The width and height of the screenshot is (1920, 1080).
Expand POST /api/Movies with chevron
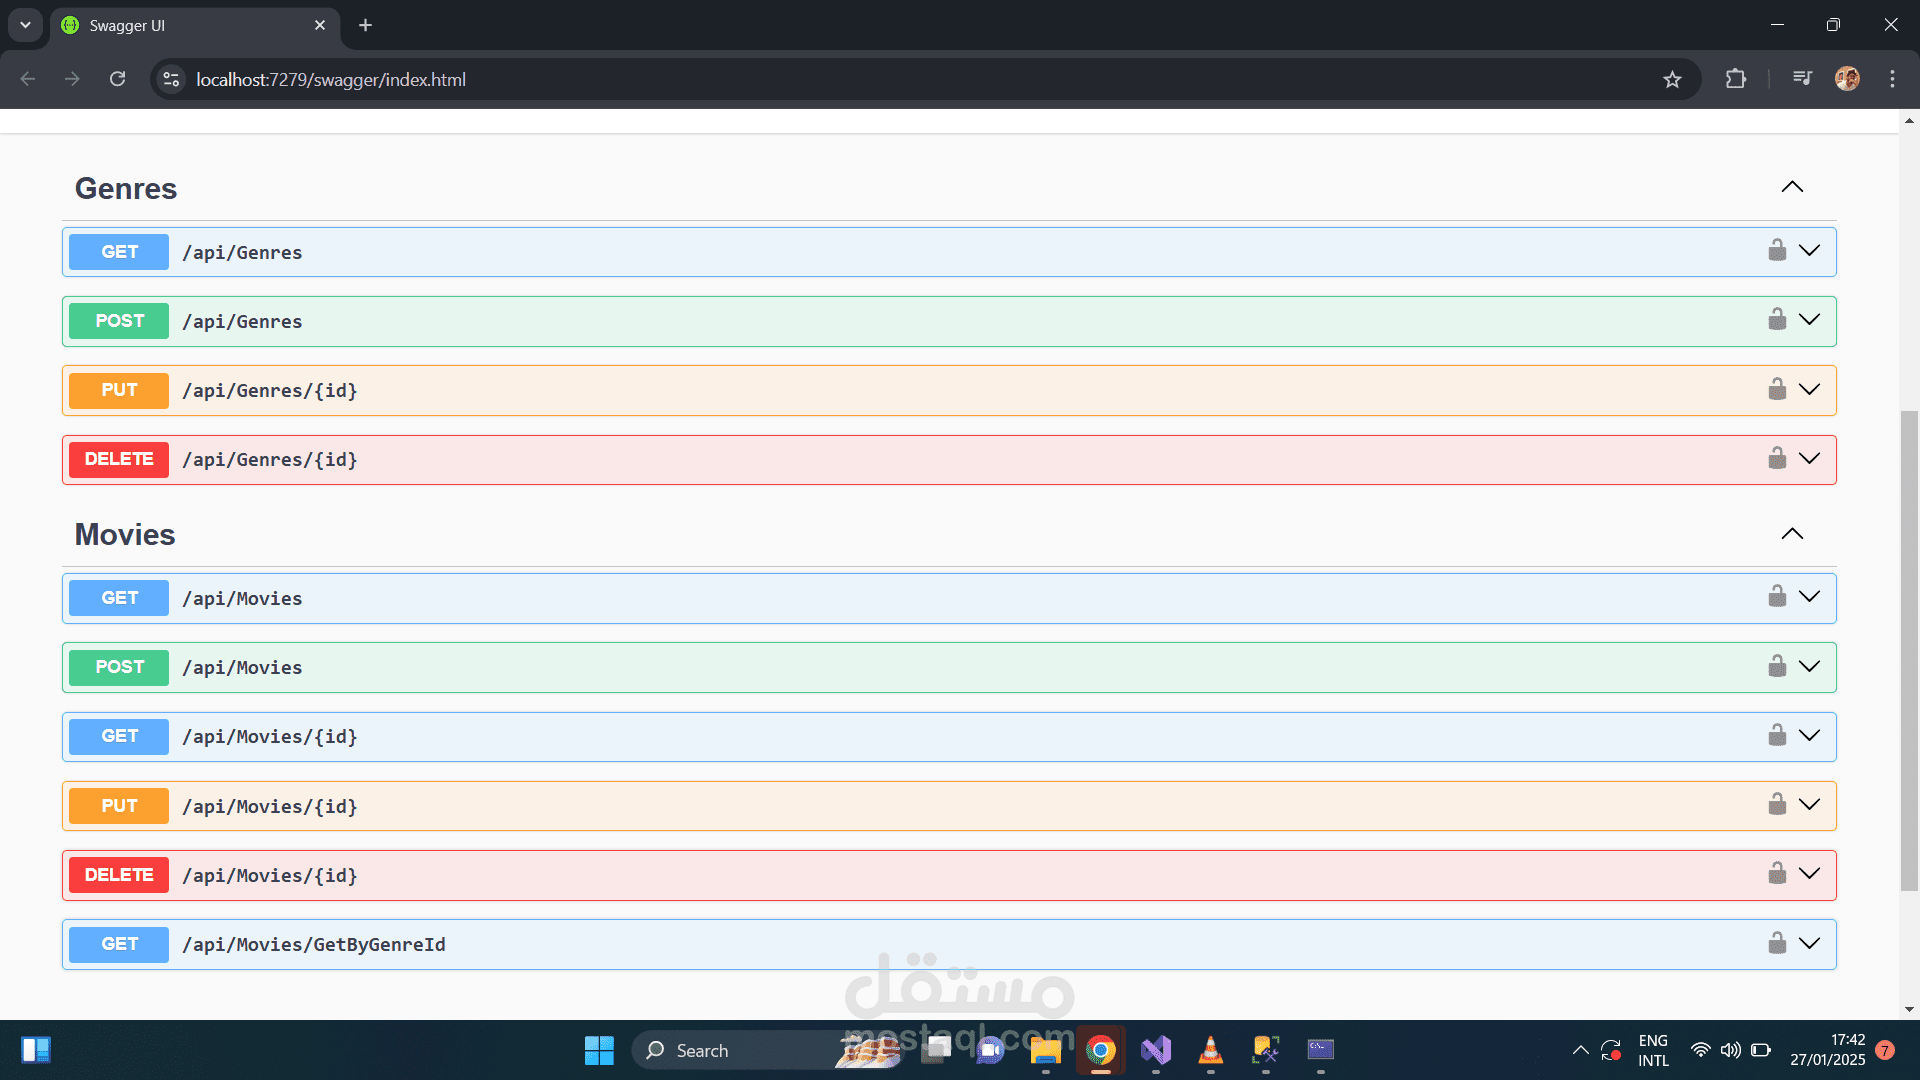(1810, 666)
